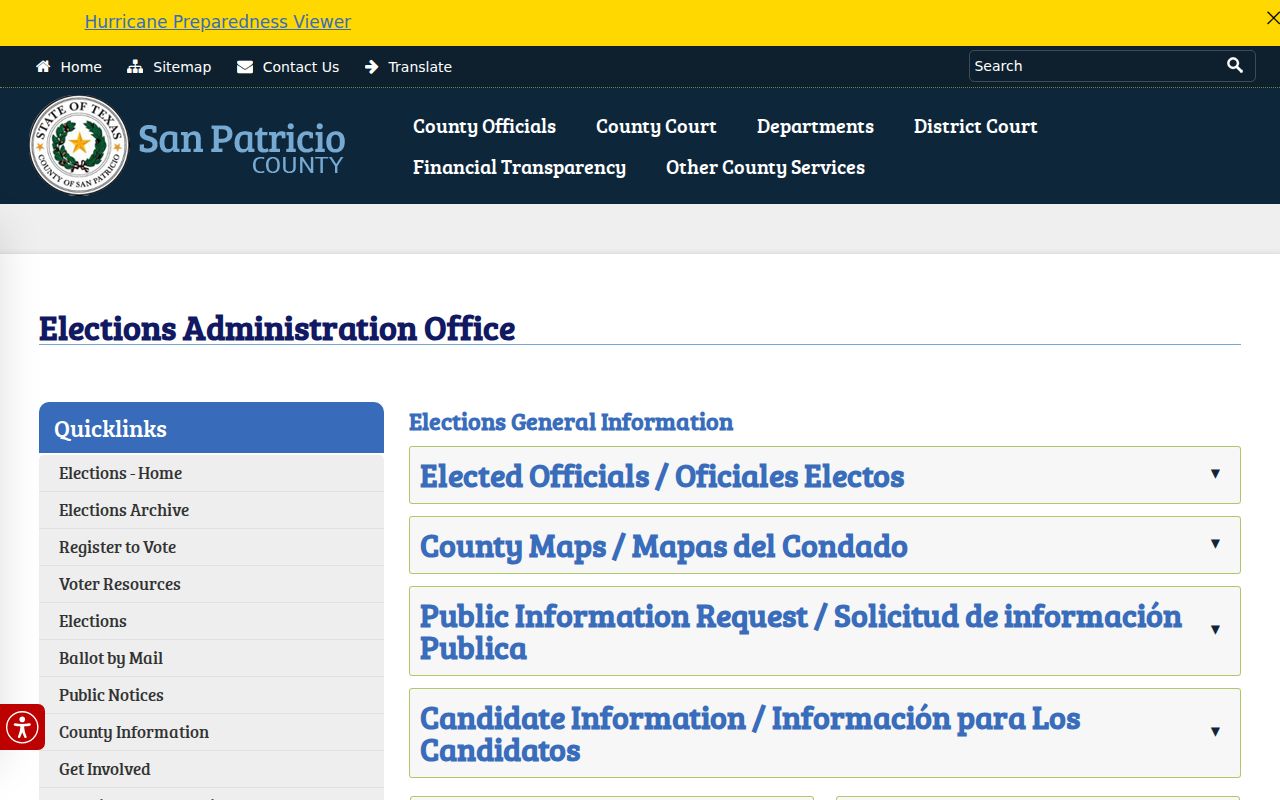Viewport: 1280px width, 800px height.
Task: Open the Other County Services menu
Action: 765,167
